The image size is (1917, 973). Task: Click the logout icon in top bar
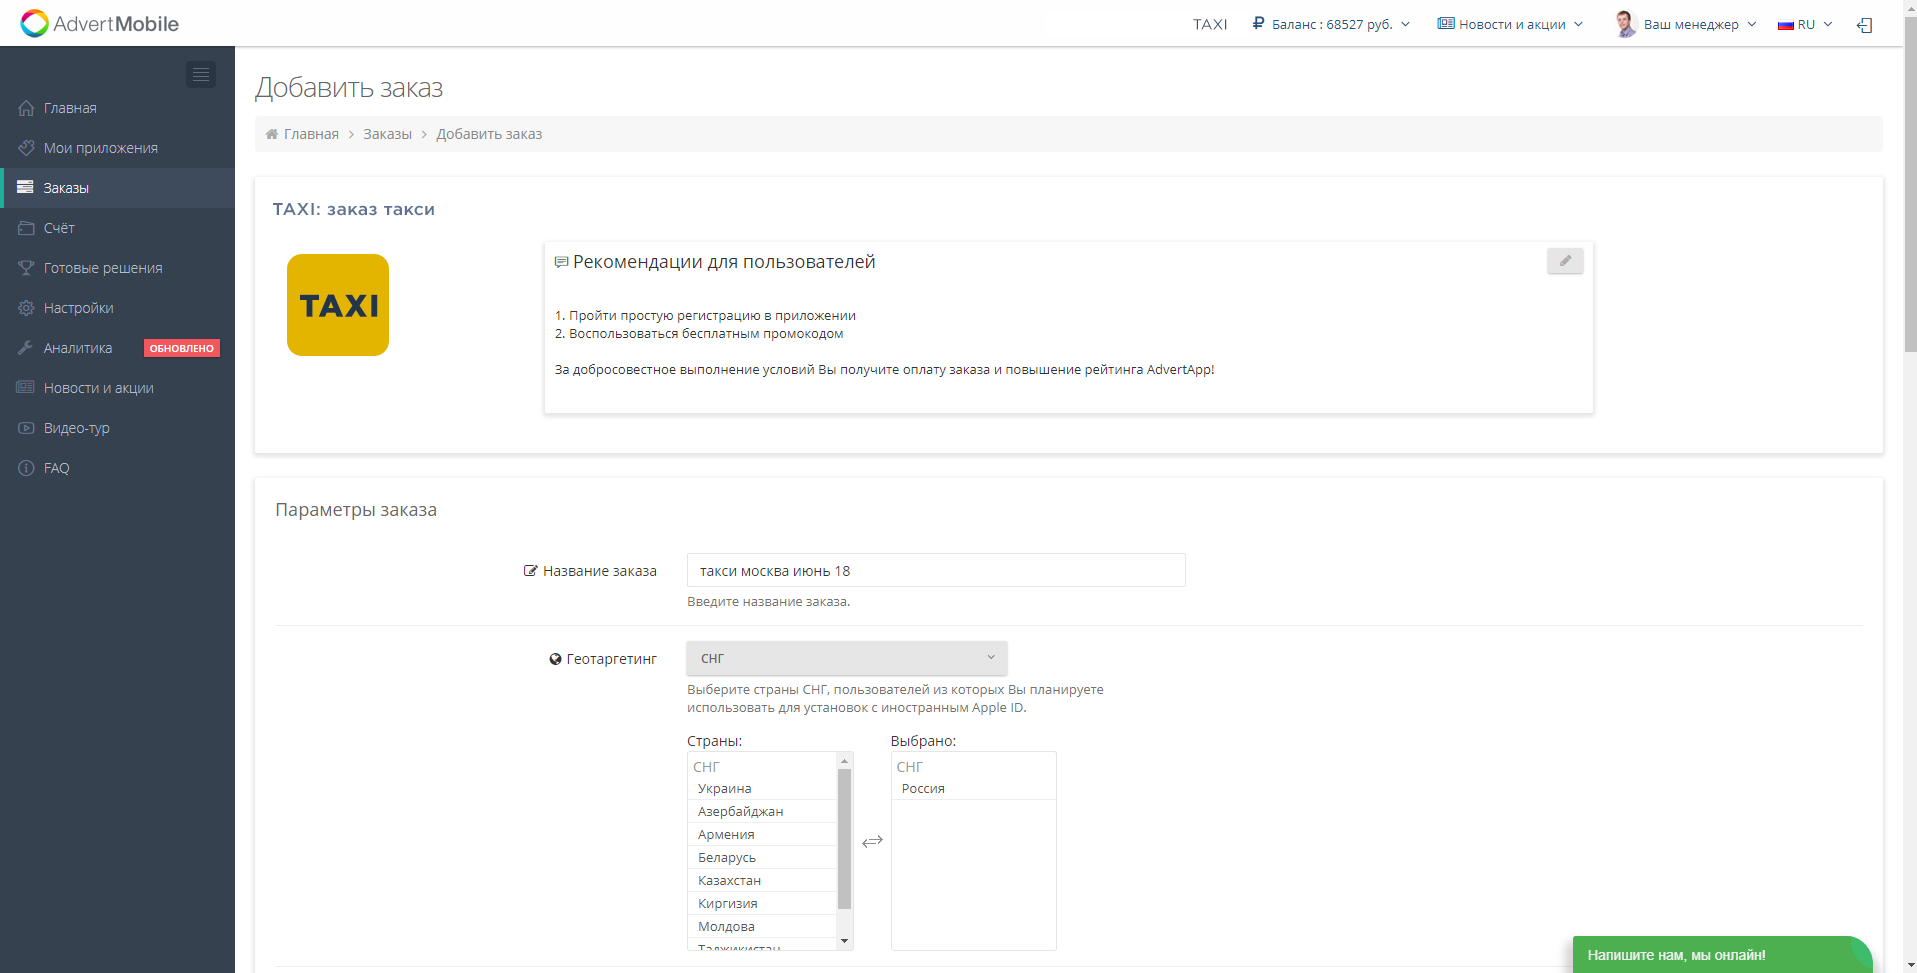click(1864, 25)
